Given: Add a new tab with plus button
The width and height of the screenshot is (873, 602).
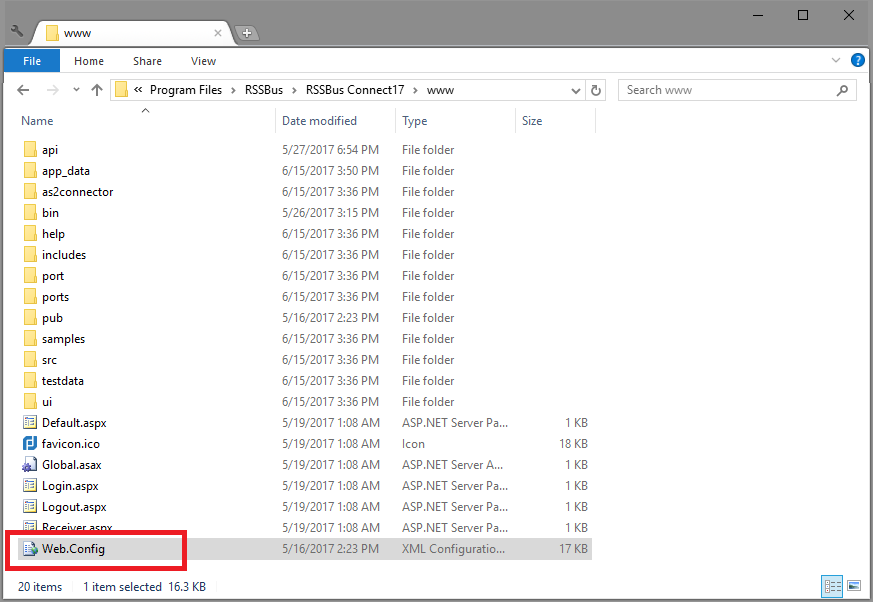Looking at the screenshot, I should (247, 33).
